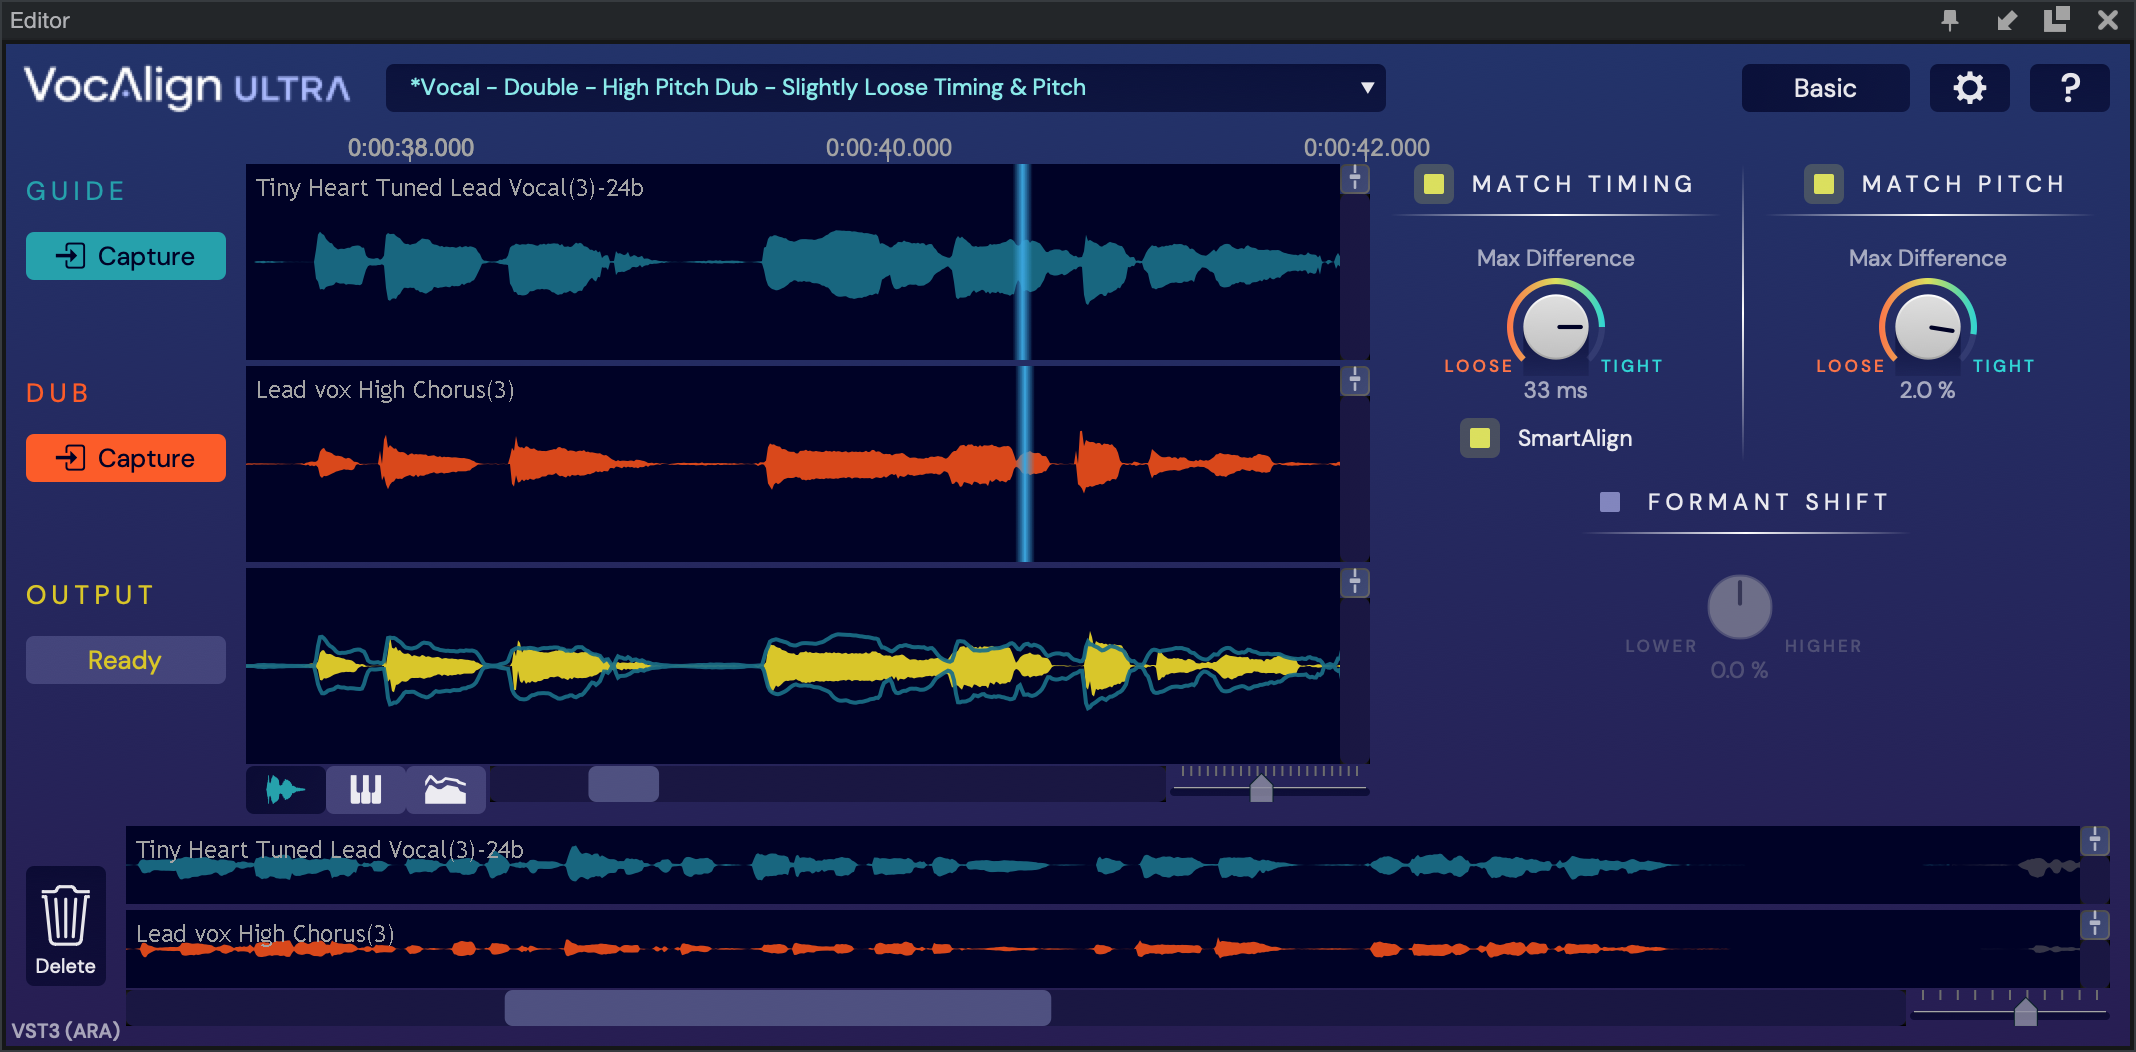Capture the Dub audio
The width and height of the screenshot is (2136, 1052).
point(126,458)
